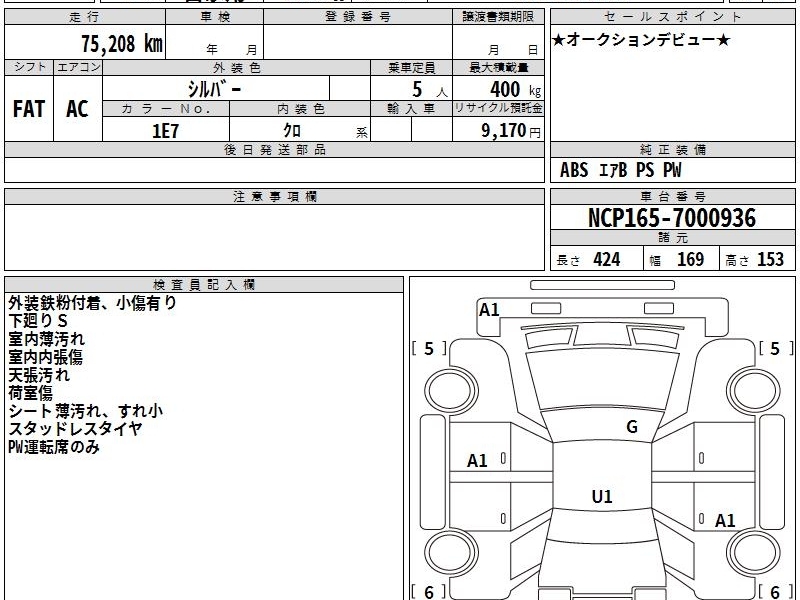
Task: Click the 諸元 header
Action: pyautogui.click(x=673, y=238)
